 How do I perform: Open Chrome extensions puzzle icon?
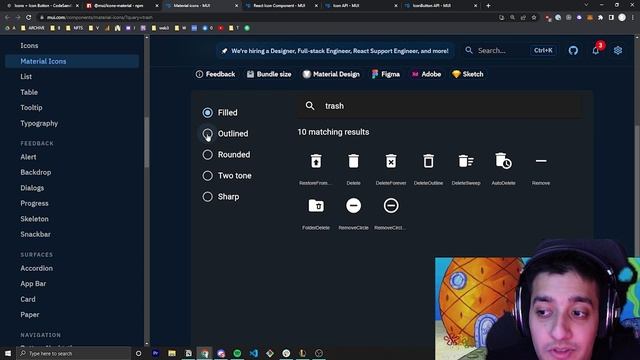coord(600,18)
